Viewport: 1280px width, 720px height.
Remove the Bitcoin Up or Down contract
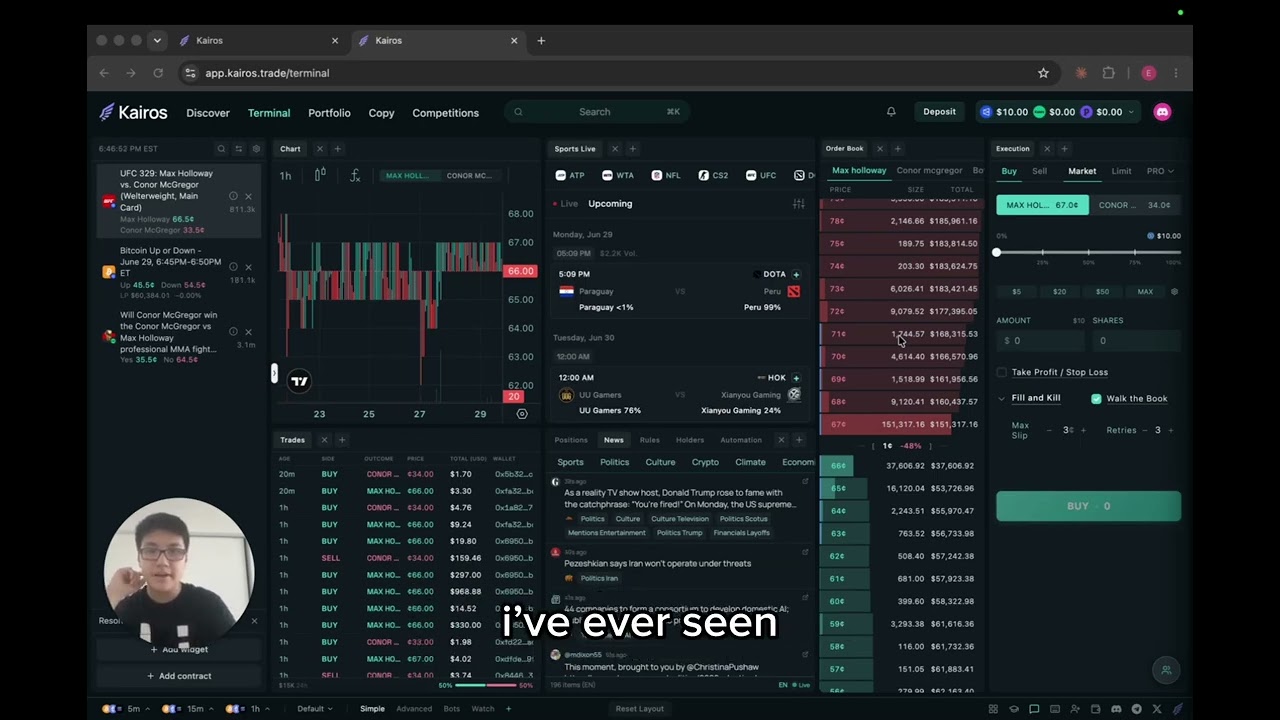coord(249,267)
